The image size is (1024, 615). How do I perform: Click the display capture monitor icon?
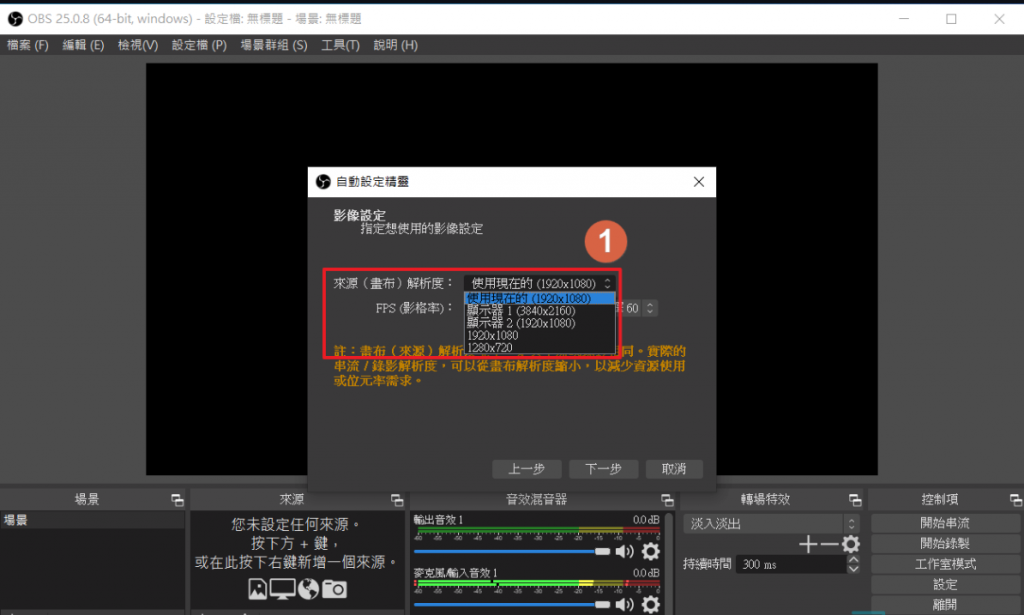pyautogui.click(x=282, y=589)
